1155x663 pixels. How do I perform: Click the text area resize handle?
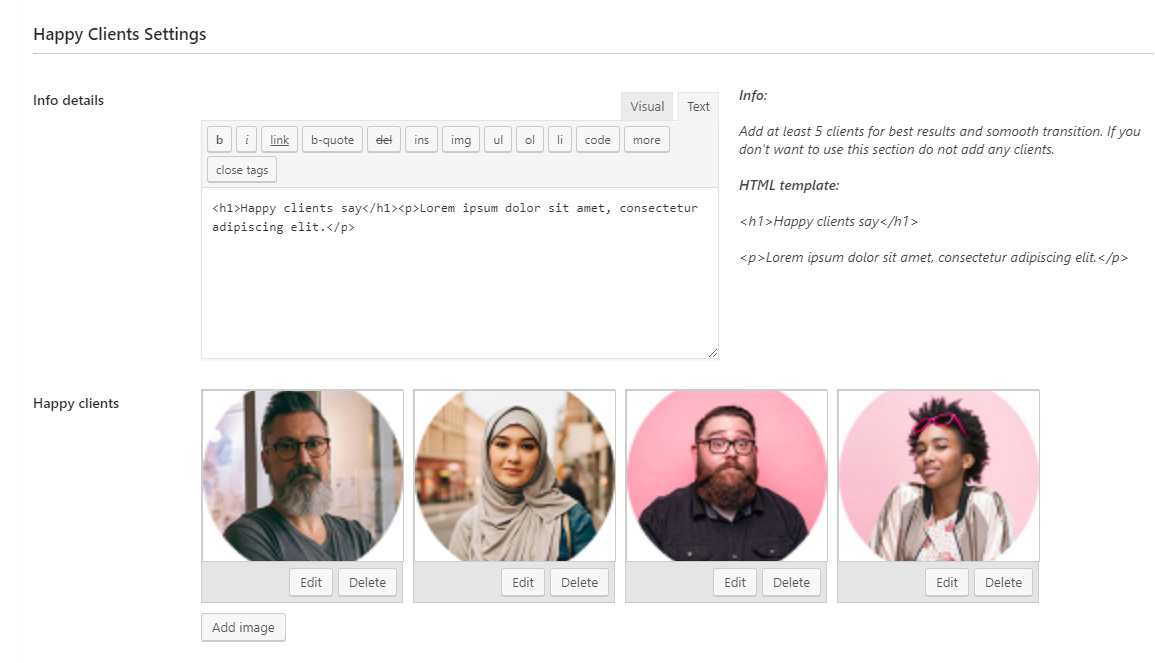[712, 353]
